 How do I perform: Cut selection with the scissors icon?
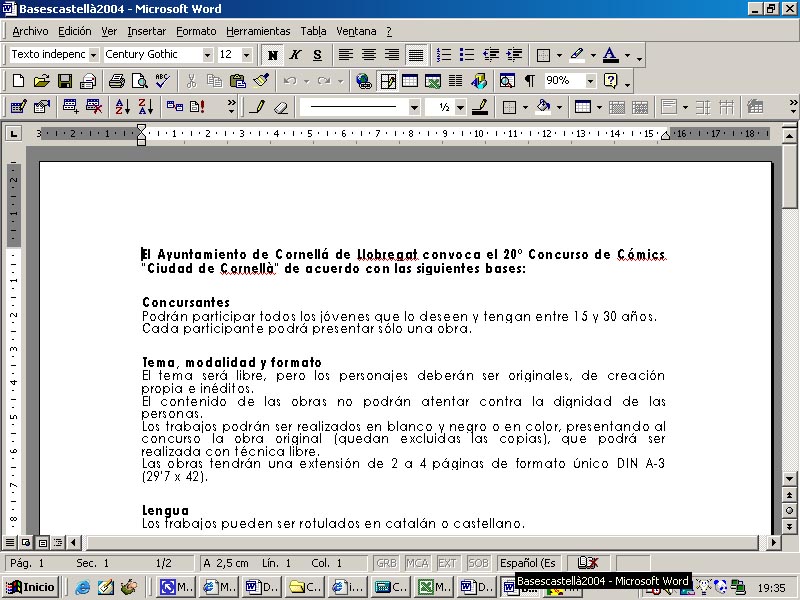pyautogui.click(x=191, y=81)
